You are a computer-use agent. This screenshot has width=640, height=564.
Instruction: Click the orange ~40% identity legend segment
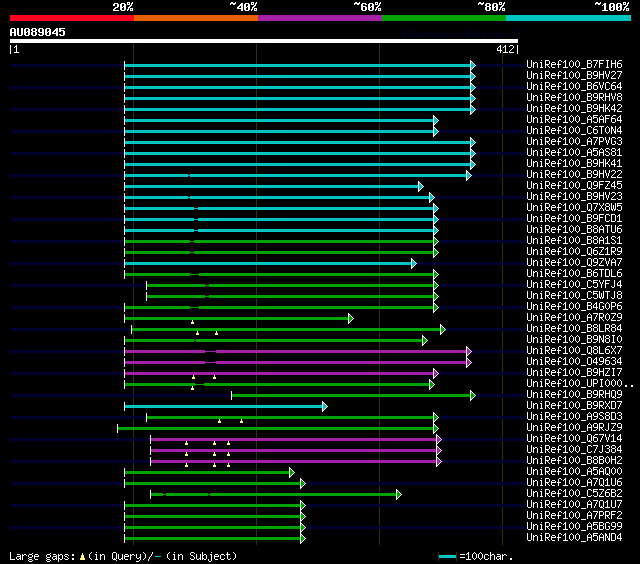(196, 18)
